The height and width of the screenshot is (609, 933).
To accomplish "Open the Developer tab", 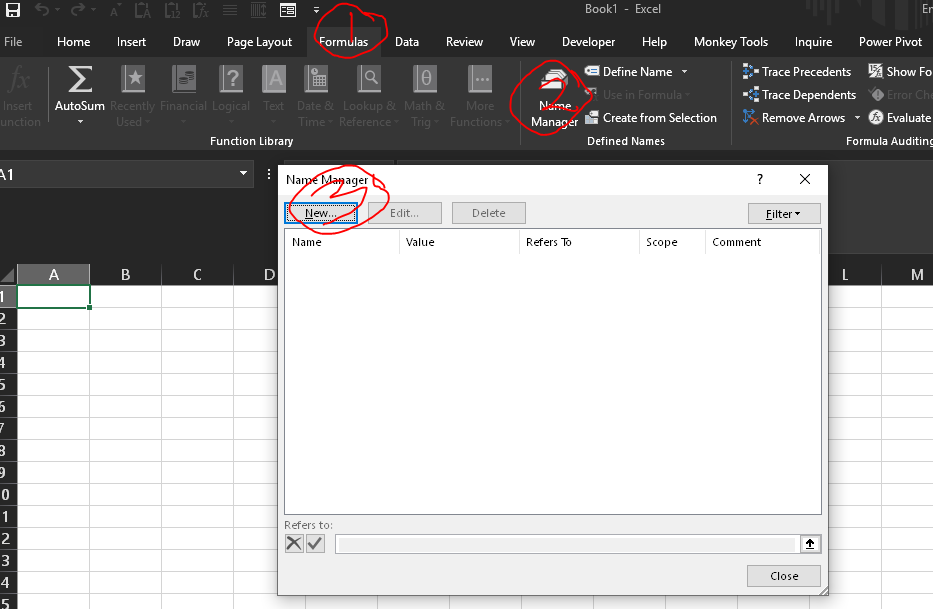I will [588, 42].
